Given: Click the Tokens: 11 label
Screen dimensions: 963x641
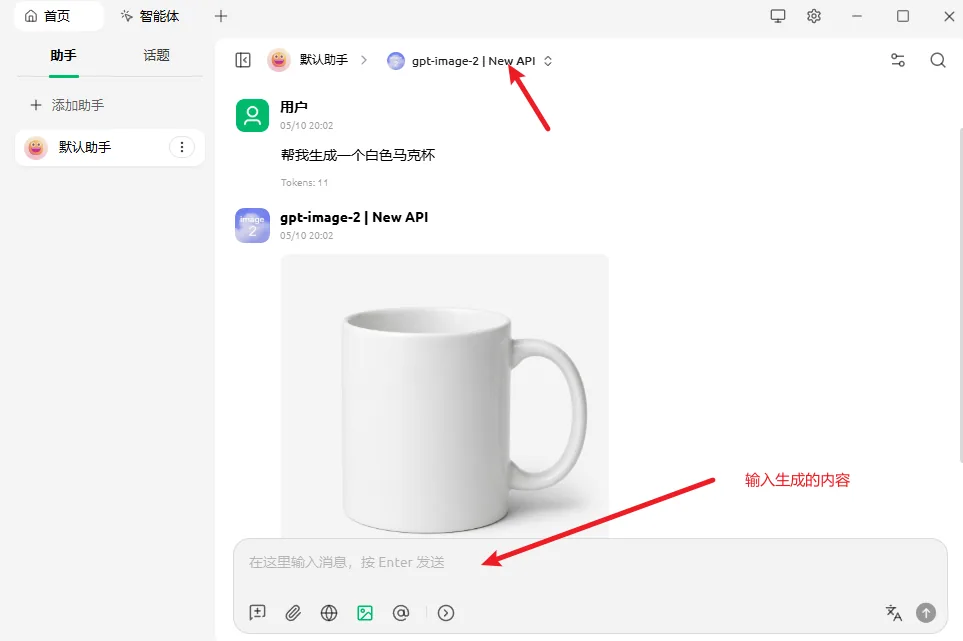Looking at the screenshot, I should (x=305, y=182).
